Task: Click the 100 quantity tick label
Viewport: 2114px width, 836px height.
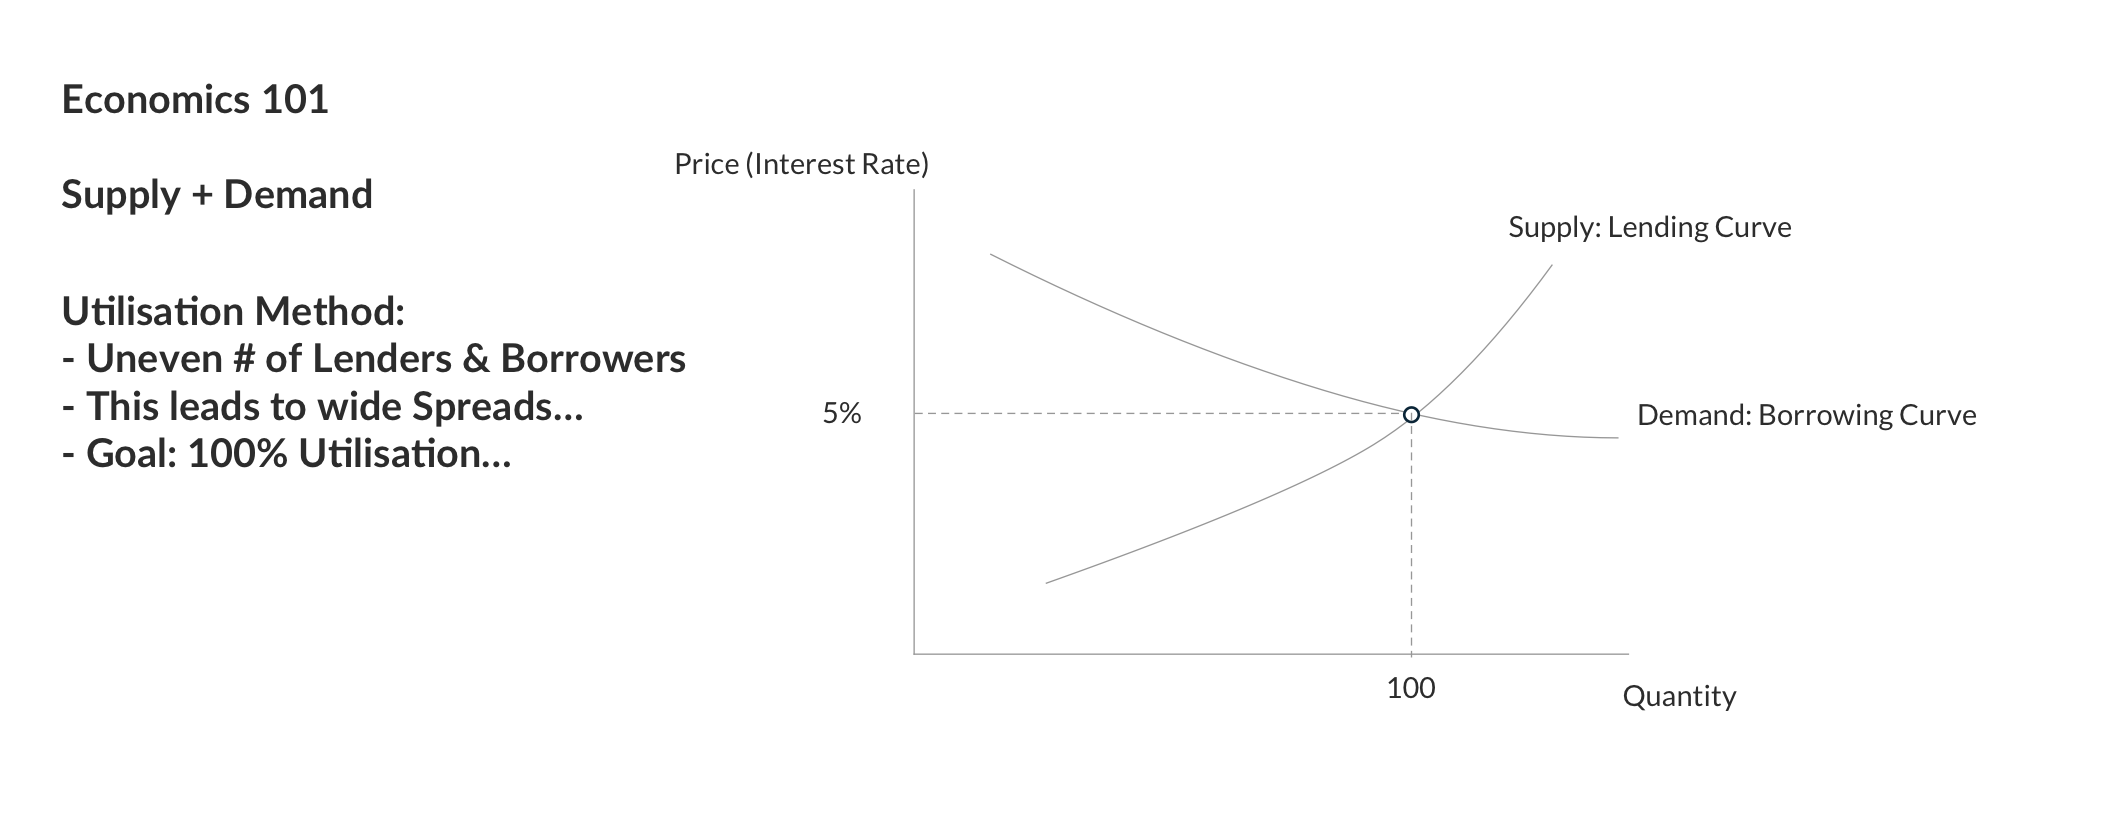Action: pyautogui.click(x=1411, y=688)
